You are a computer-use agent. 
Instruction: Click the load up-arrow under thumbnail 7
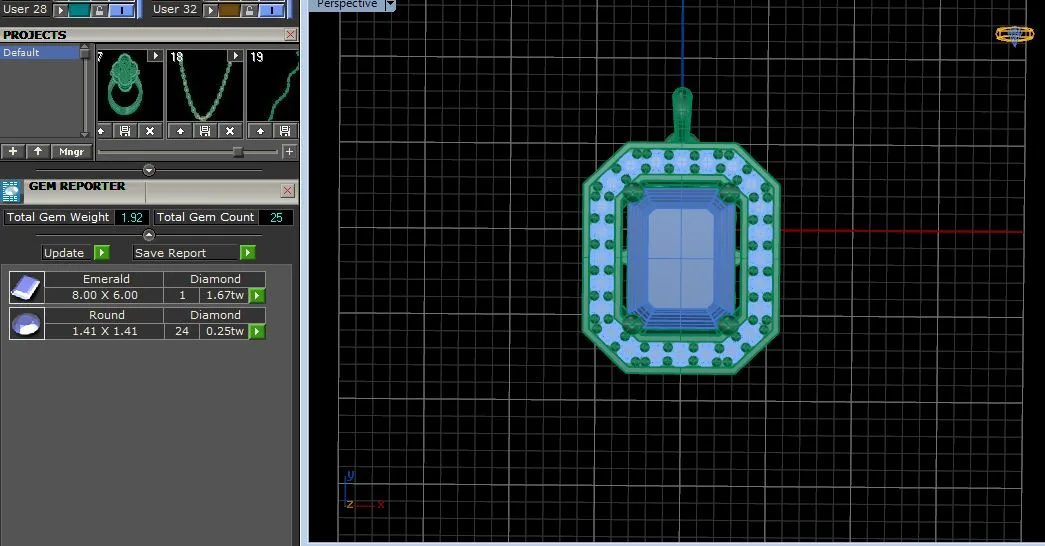[101, 131]
